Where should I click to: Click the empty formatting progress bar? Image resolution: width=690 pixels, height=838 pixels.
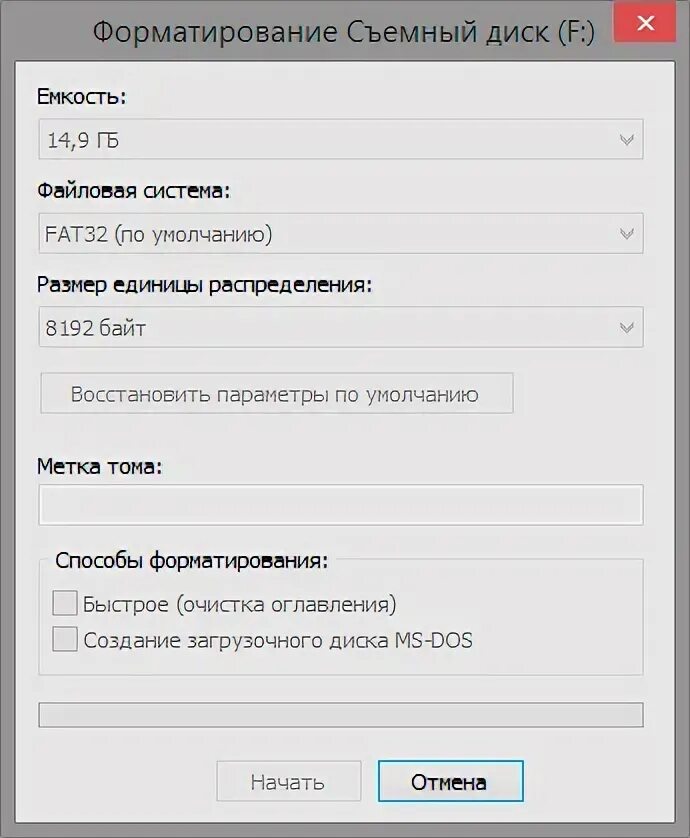click(341, 715)
